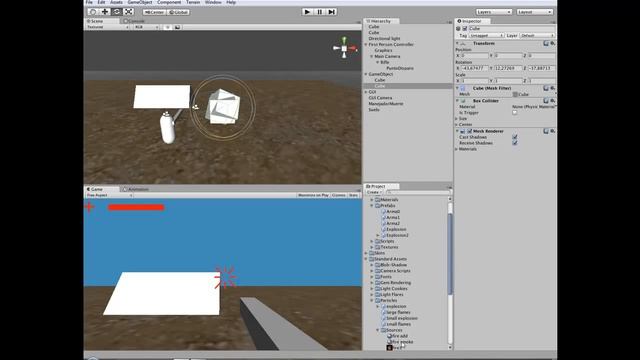Open the Mesh Renderer gear menu
The height and width of the screenshot is (360, 640).
pos(552,131)
